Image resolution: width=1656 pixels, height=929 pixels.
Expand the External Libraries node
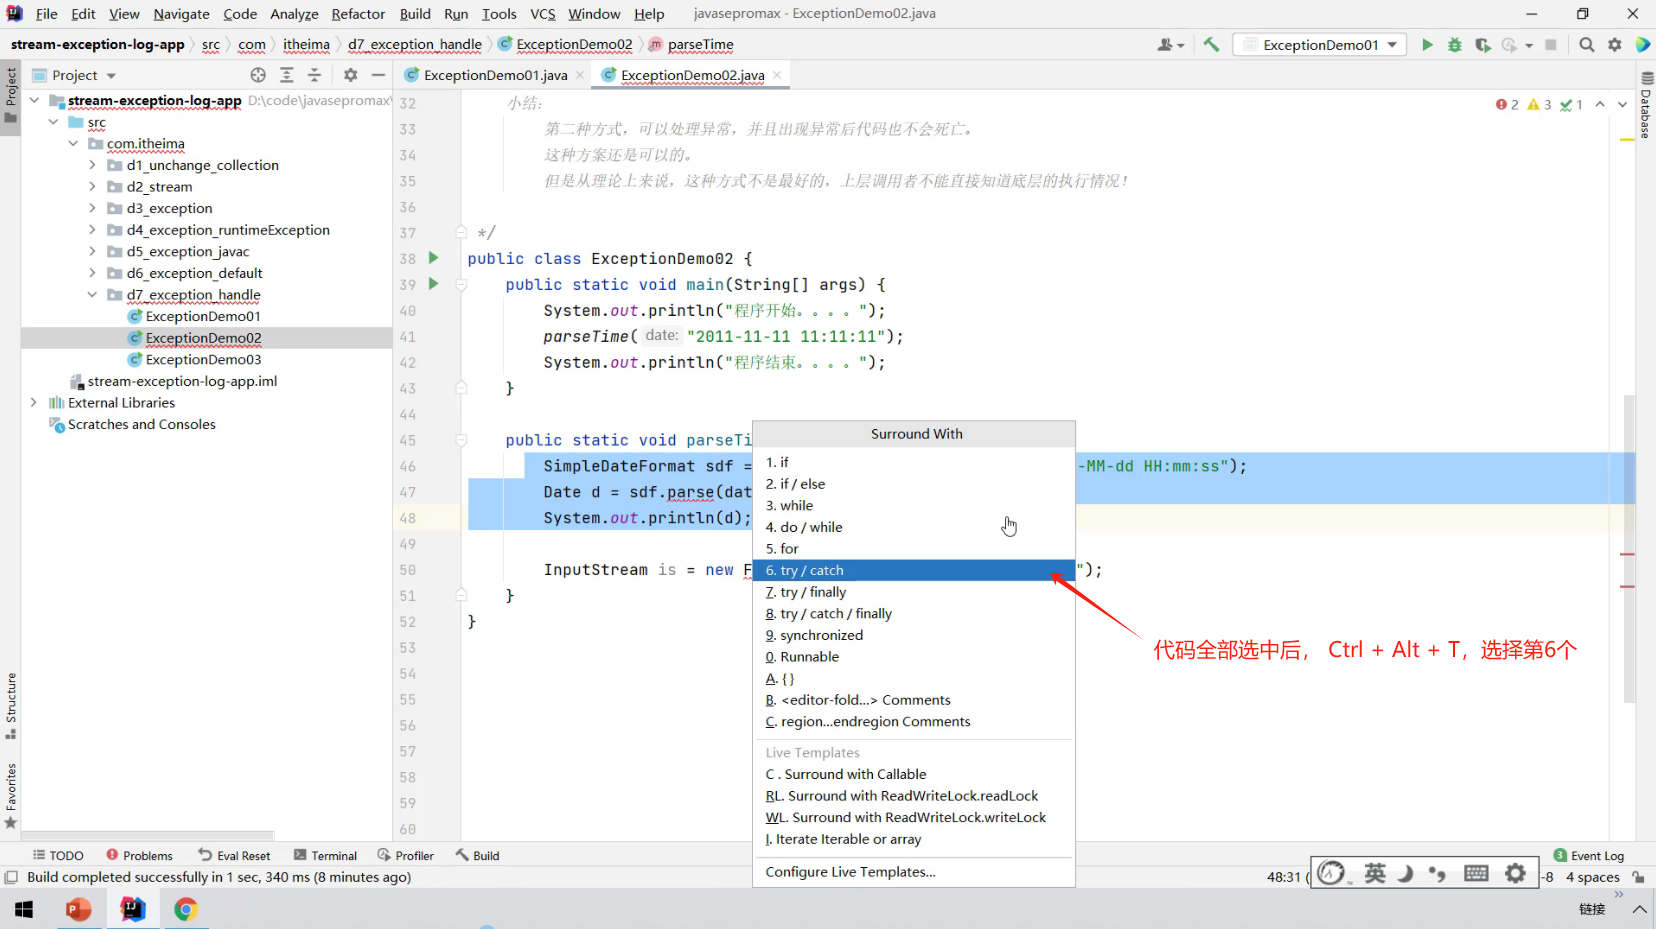pyautogui.click(x=34, y=403)
